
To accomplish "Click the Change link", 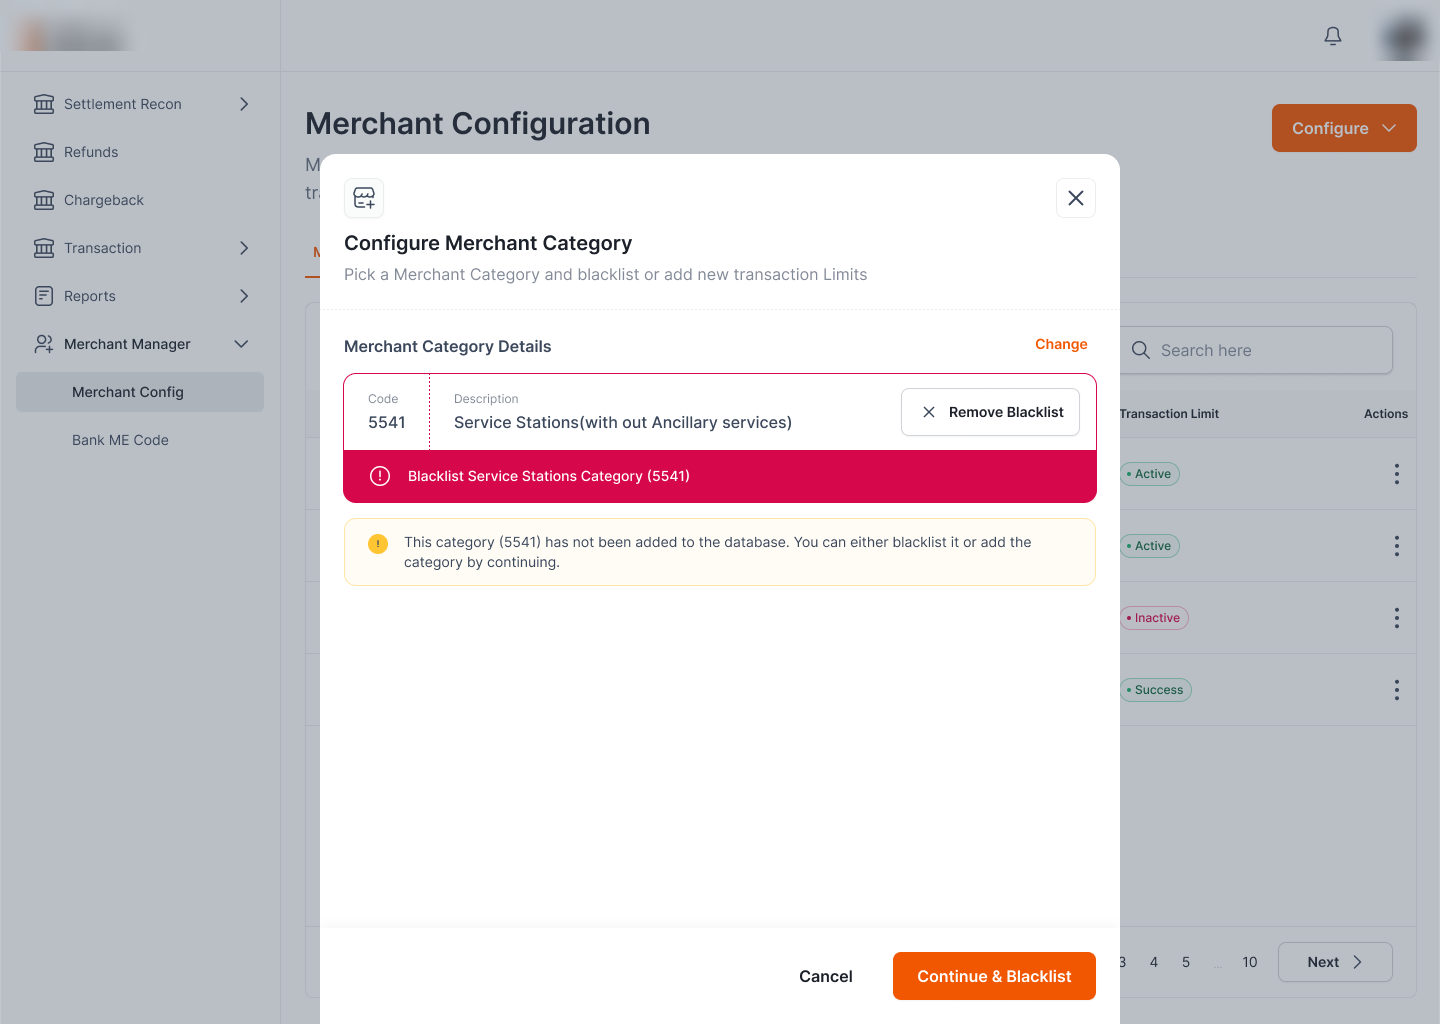I will [x=1061, y=344].
